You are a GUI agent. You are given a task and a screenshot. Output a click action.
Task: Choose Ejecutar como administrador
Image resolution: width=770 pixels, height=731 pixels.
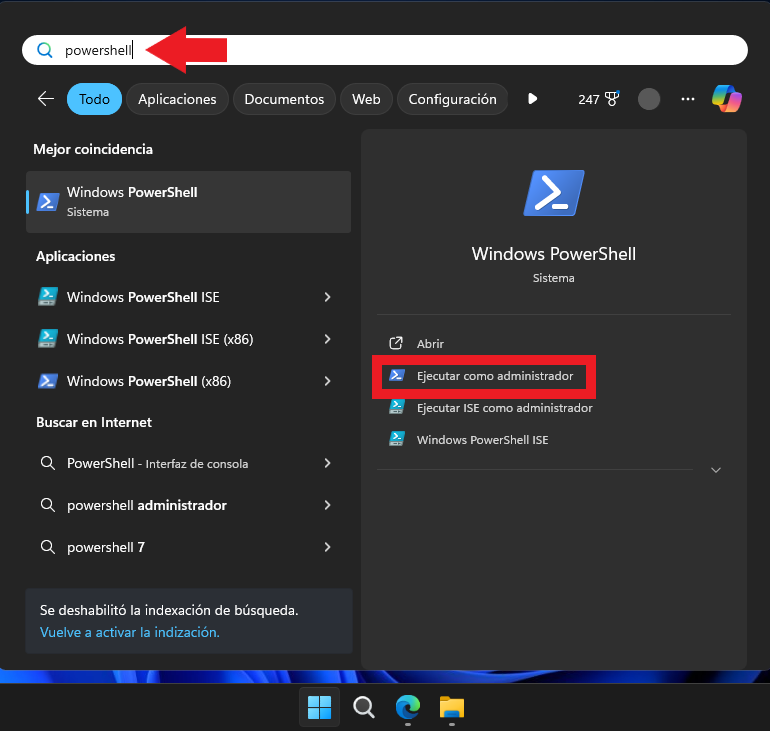point(495,376)
